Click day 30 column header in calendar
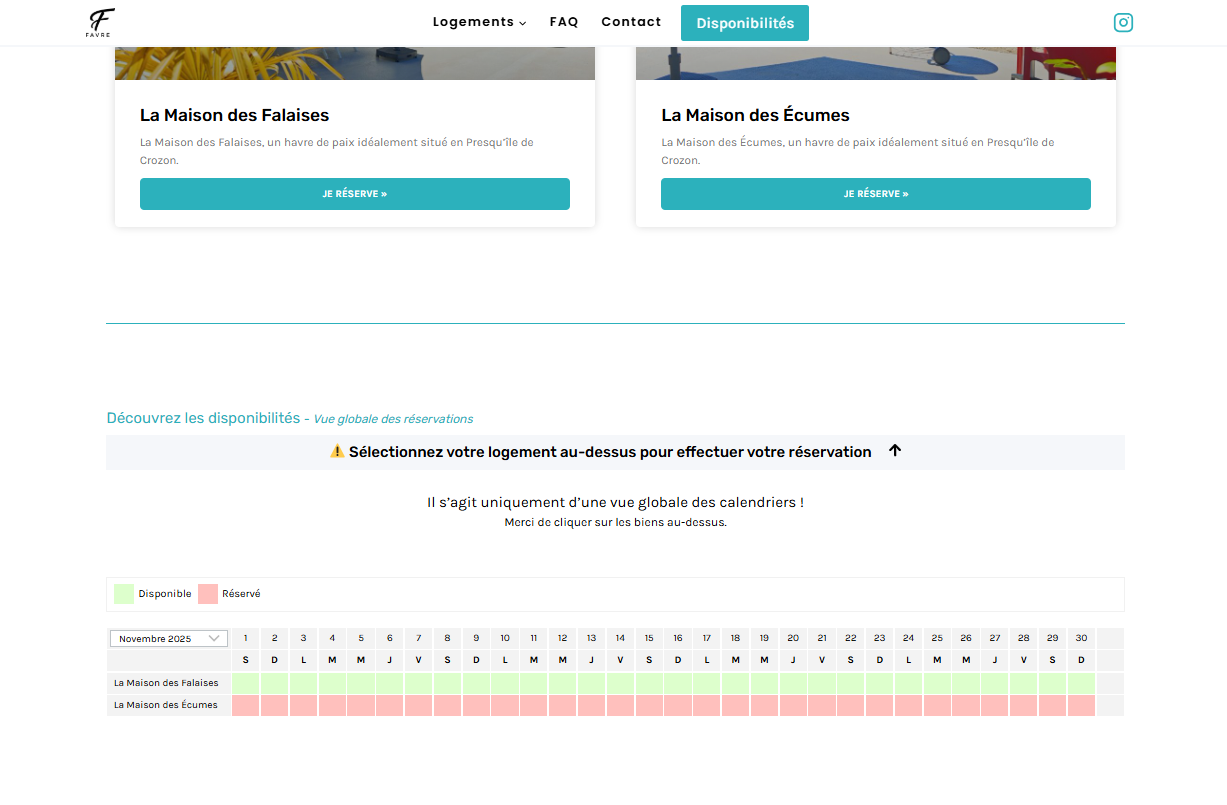This screenshot has width=1227, height=805. tap(1081, 638)
